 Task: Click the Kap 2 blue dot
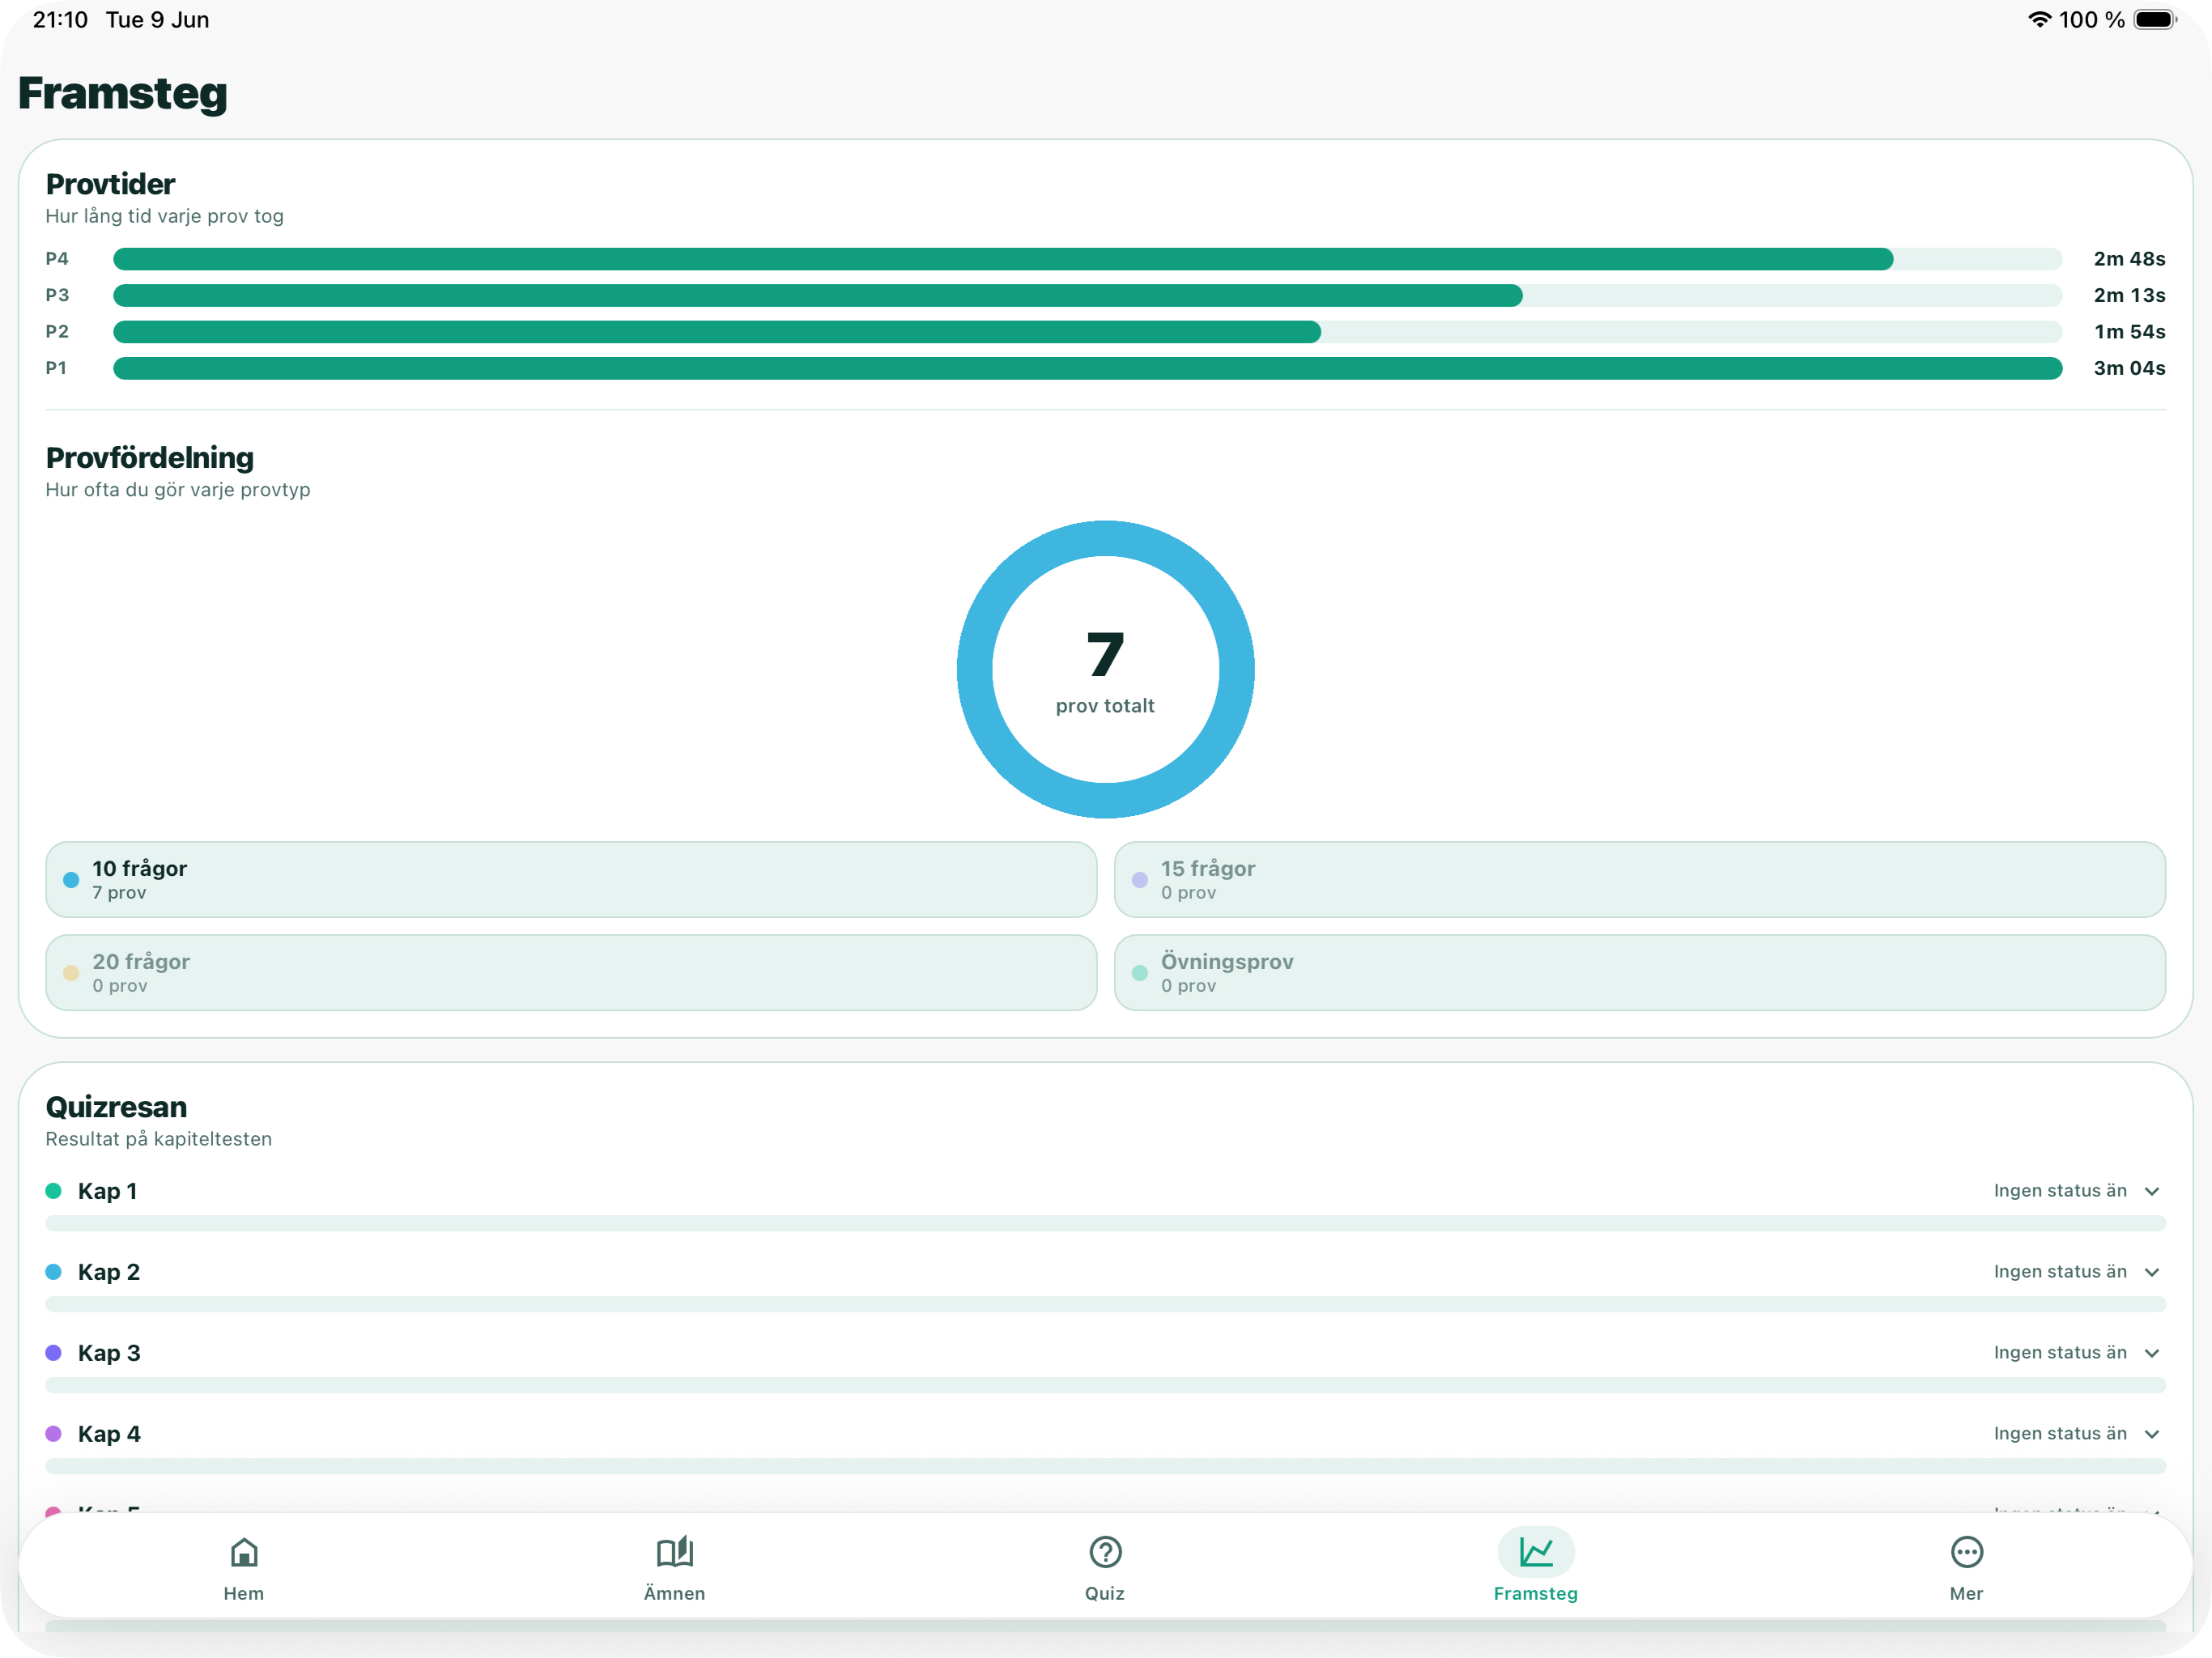(54, 1271)
